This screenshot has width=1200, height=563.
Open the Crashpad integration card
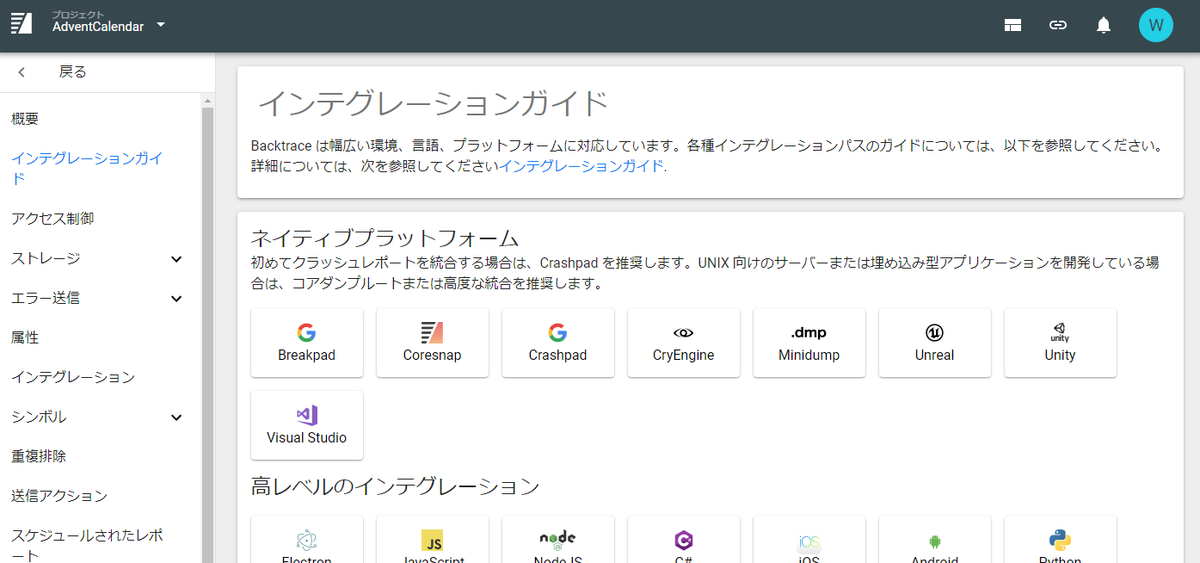point(558,343)
